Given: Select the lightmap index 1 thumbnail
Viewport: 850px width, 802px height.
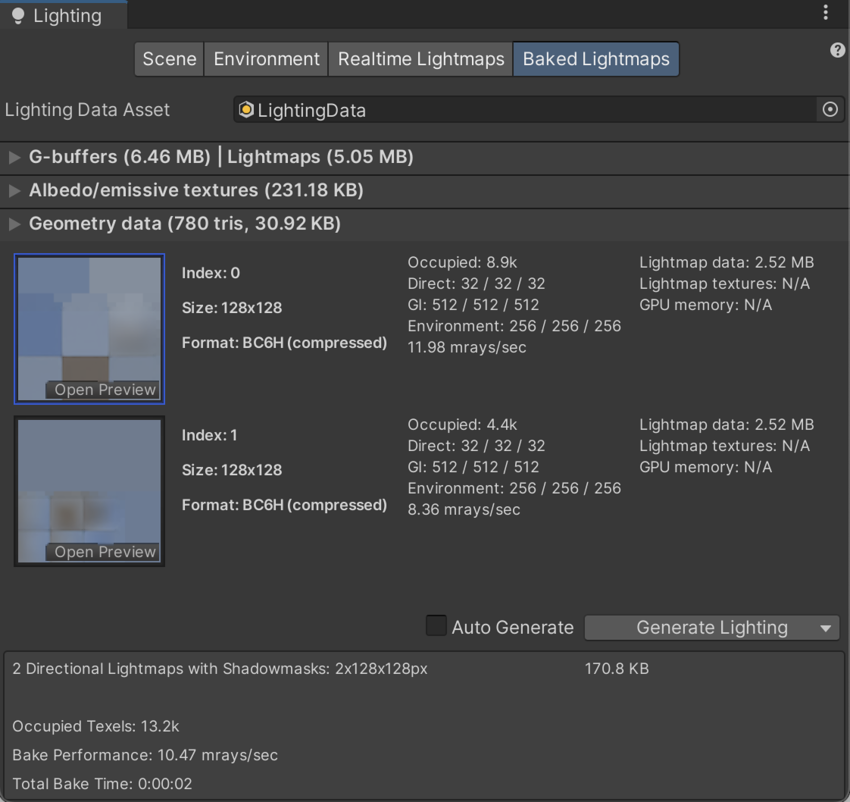Looking at the screenshot, I should click(x=89, y=480).
